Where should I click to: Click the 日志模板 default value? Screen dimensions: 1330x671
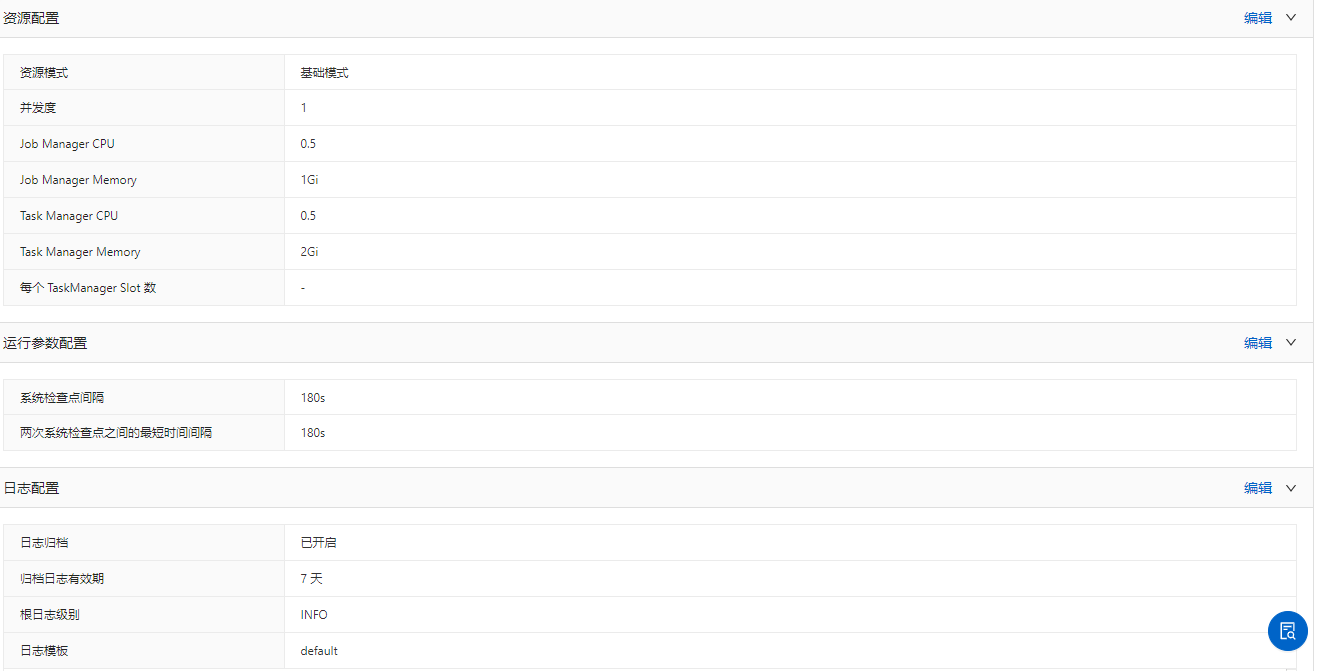[319, 651]
